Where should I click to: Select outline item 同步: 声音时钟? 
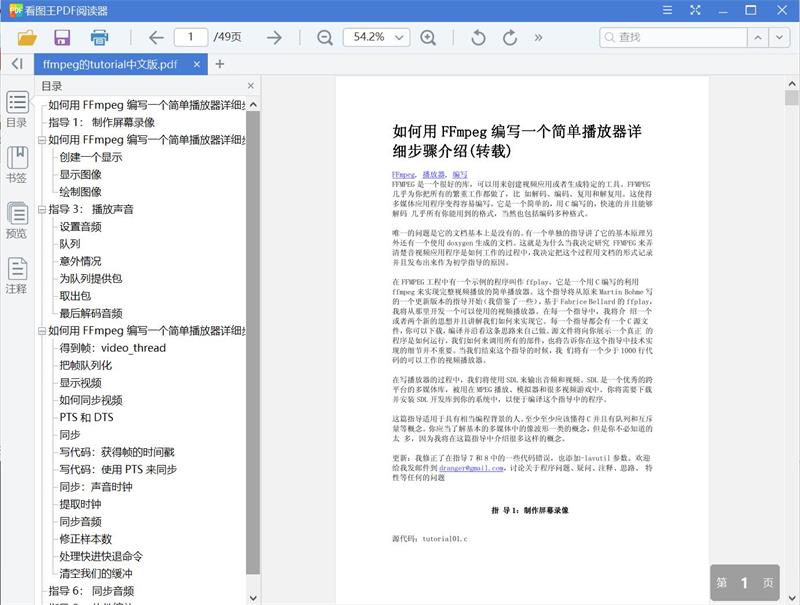click(96, 487)
